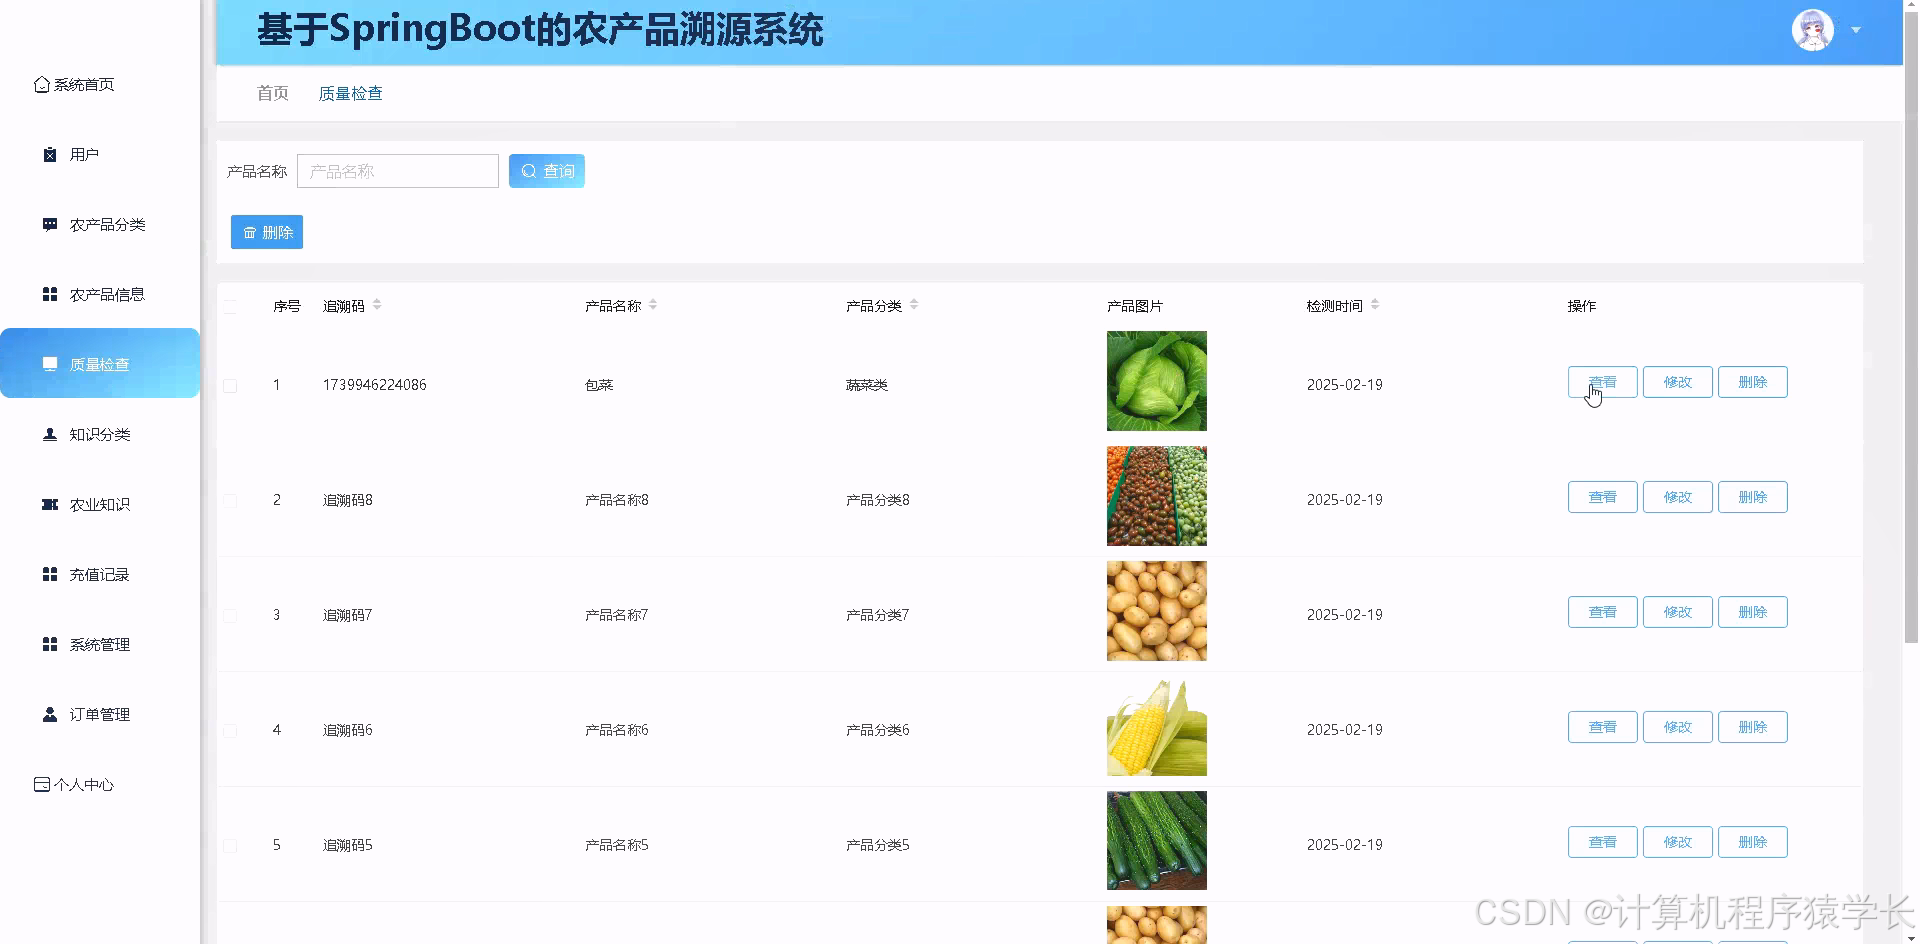Image resolution: width=1920 pixels, height=944 pixels.
Task: Click the 订单管理 order management icon
Action: click(x=49, y=714)
